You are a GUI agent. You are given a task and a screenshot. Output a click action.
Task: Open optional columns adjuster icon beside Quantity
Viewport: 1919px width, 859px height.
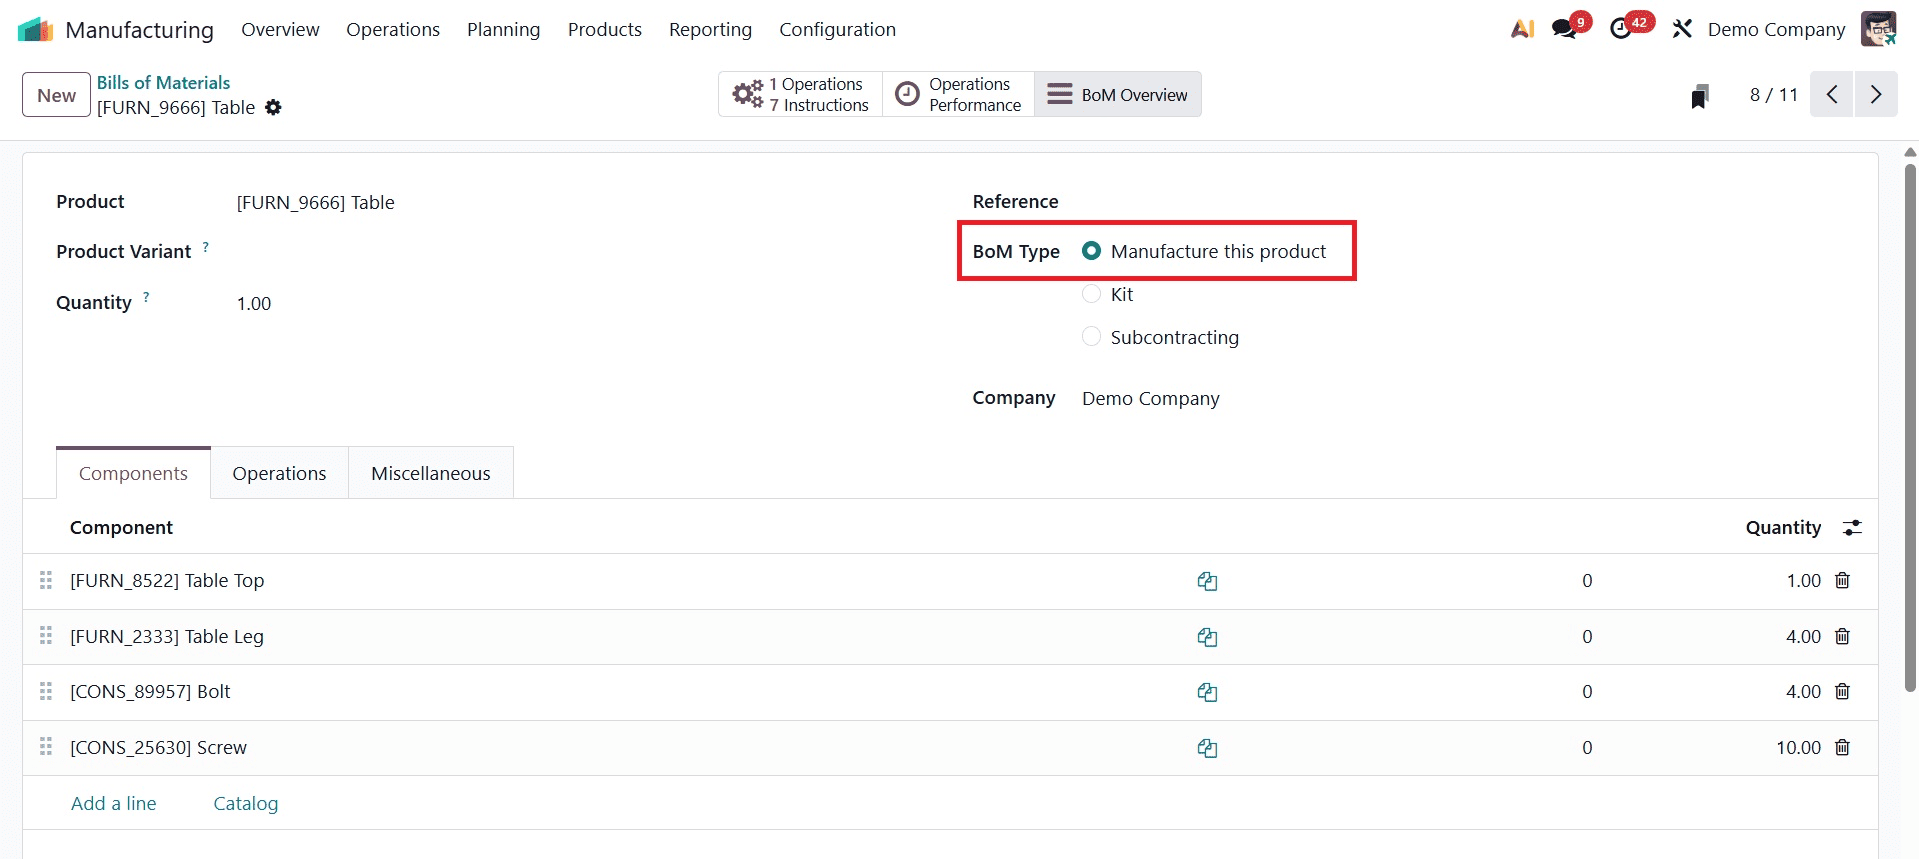coord(1852,527)
